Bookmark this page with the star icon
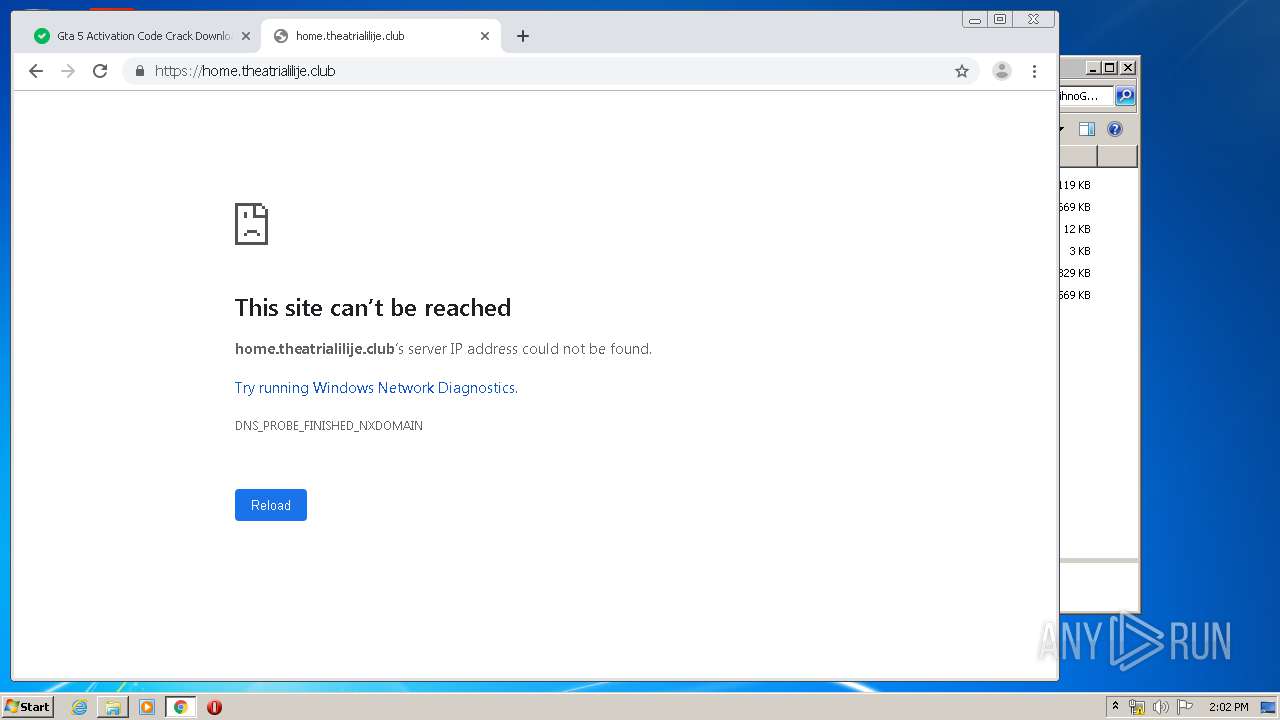The width and height of the screenshot is (1280, 720). pyautogui.click(x=962, y=71)
